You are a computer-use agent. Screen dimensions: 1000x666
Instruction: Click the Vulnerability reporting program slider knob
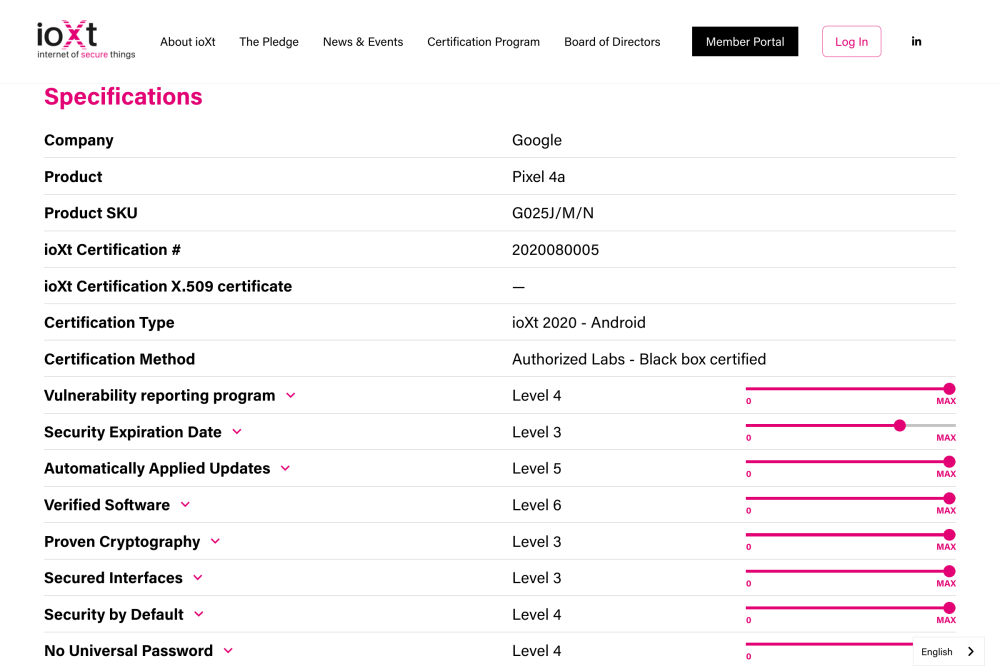click(x=949, y=389)
